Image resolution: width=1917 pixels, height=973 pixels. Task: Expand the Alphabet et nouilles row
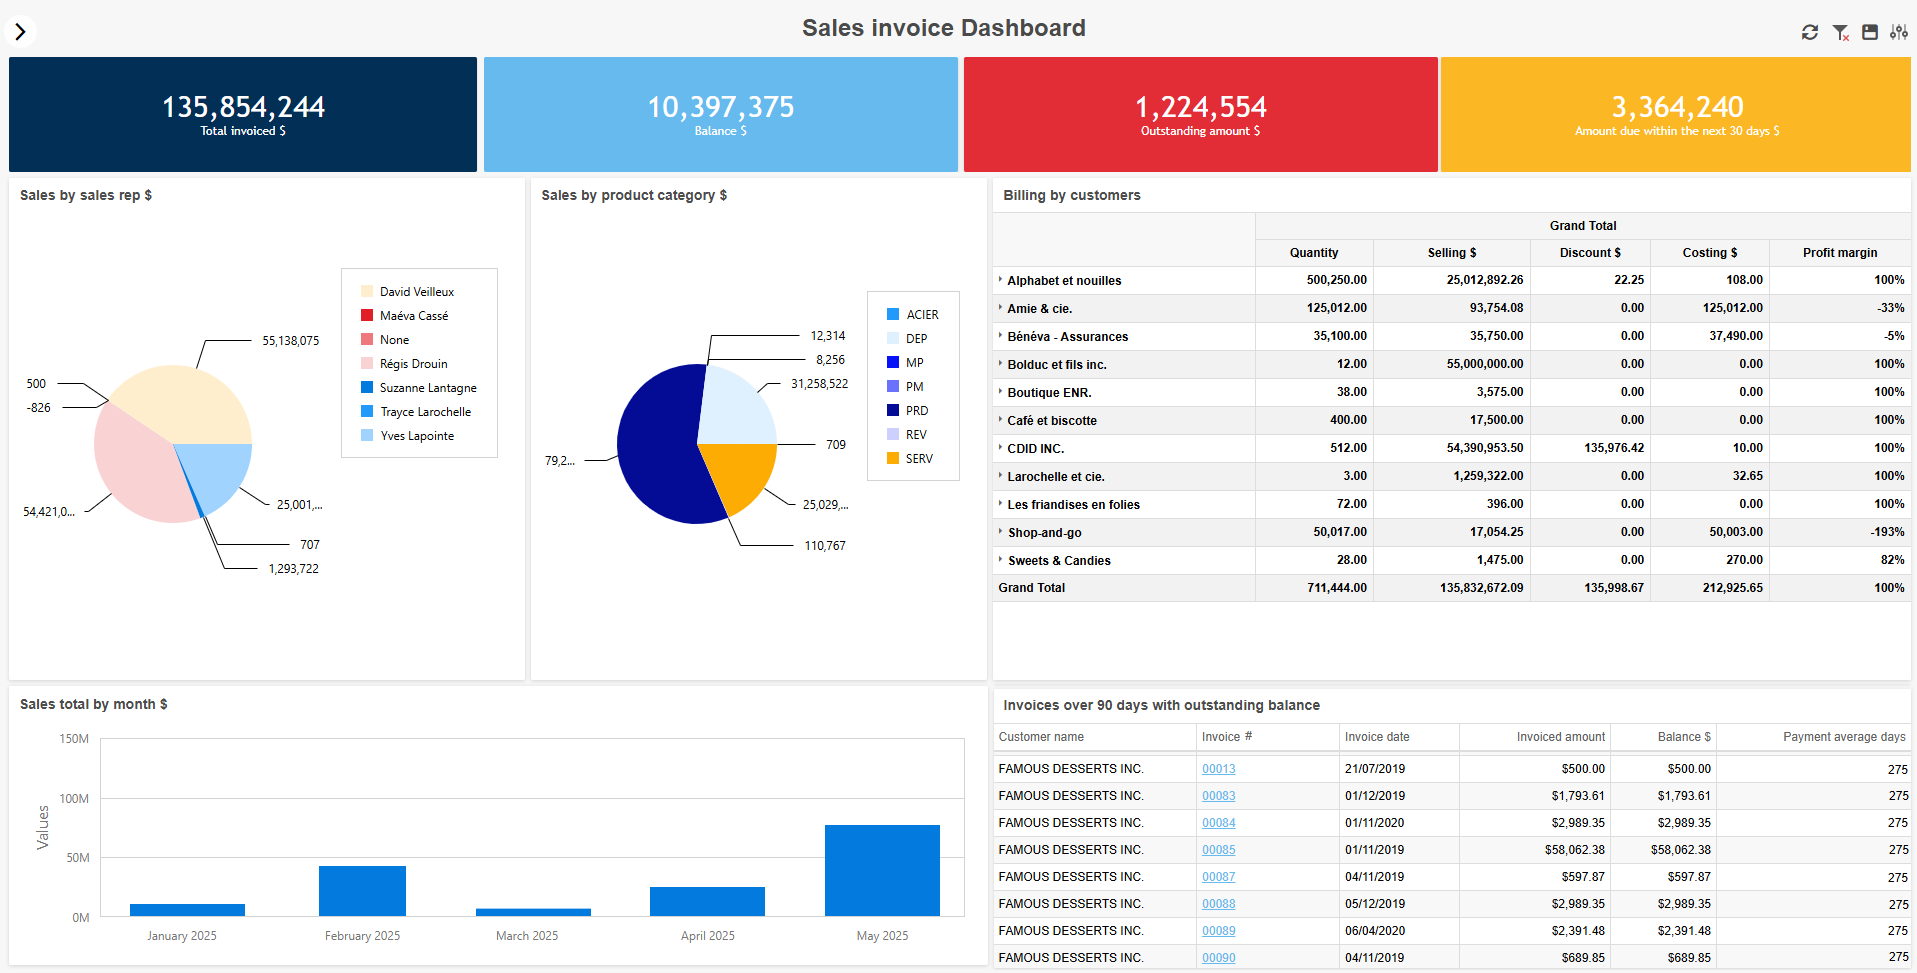[1000, 280]
